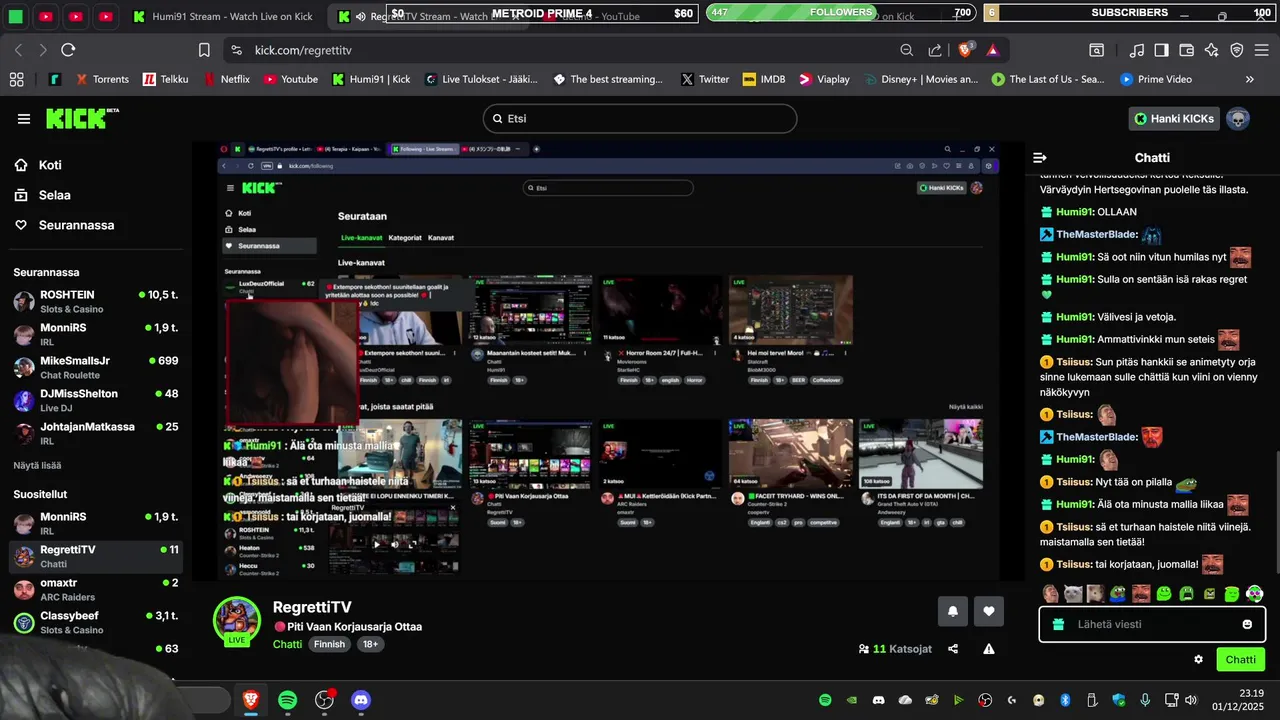This screenshot has width=1280, height=720.
Task: Collapse the Chatti panel with the arrow icon
Action: [1040, 158]
